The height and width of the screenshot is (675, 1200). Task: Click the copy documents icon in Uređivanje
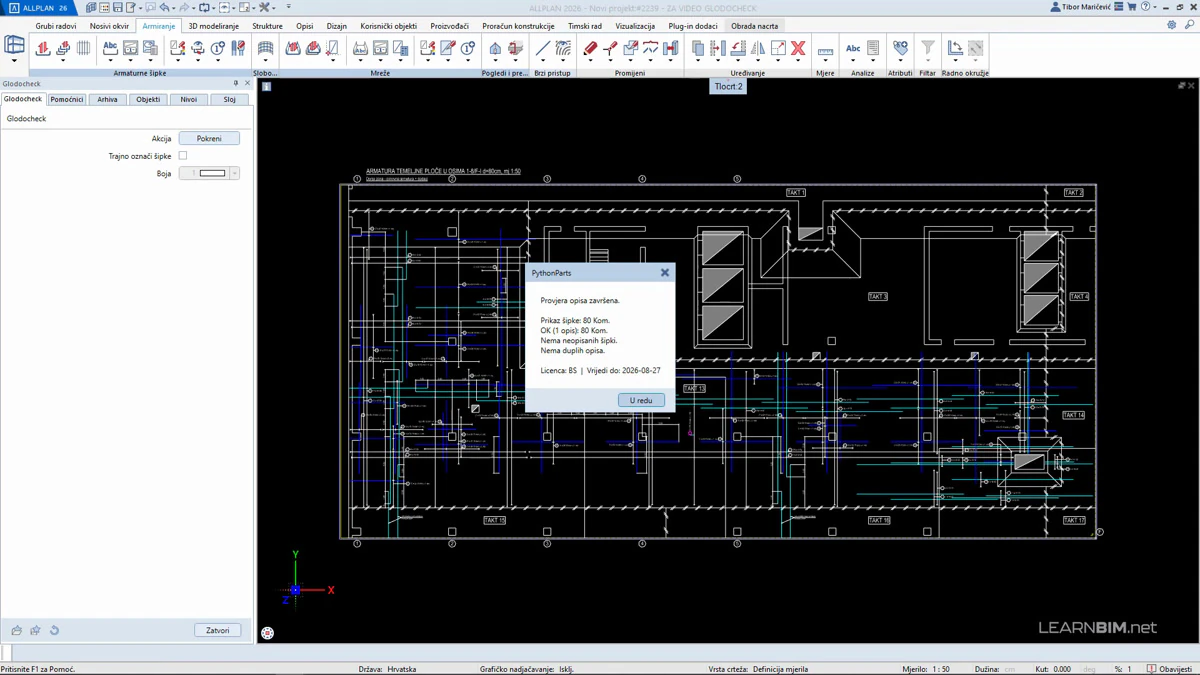pos(698,47)
